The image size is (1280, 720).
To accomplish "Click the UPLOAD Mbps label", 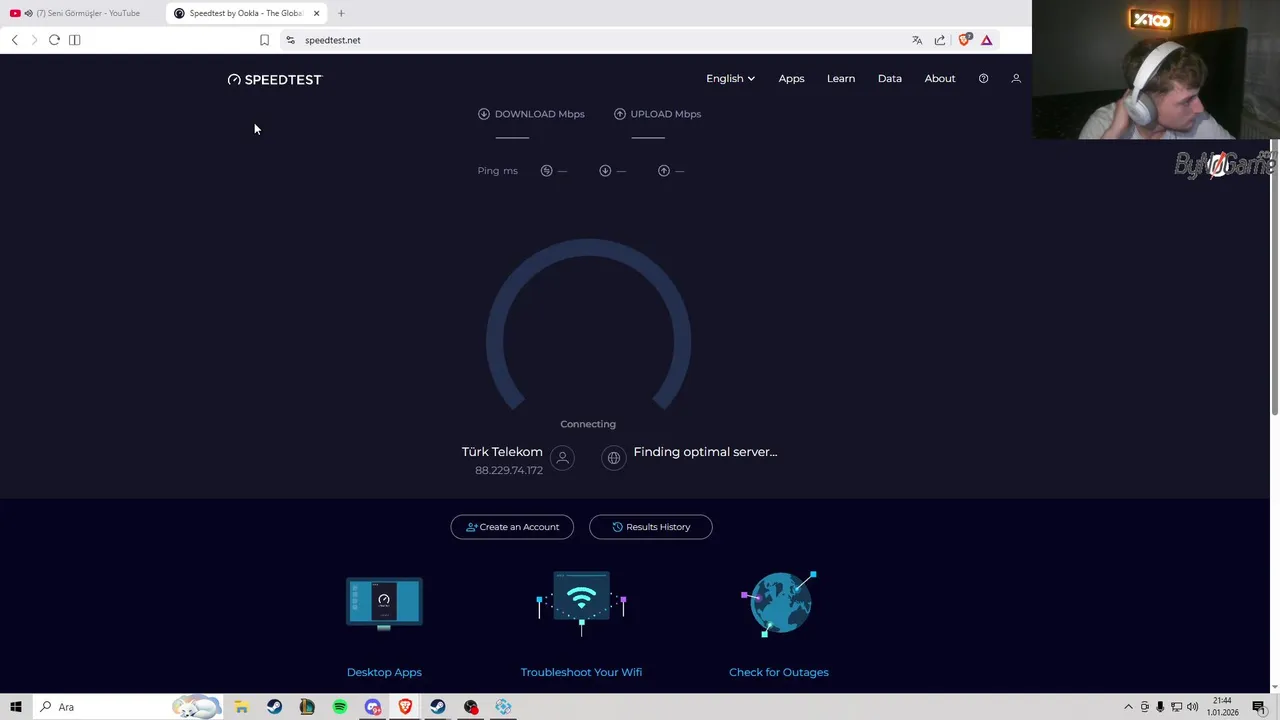I will tap(666, 114).
